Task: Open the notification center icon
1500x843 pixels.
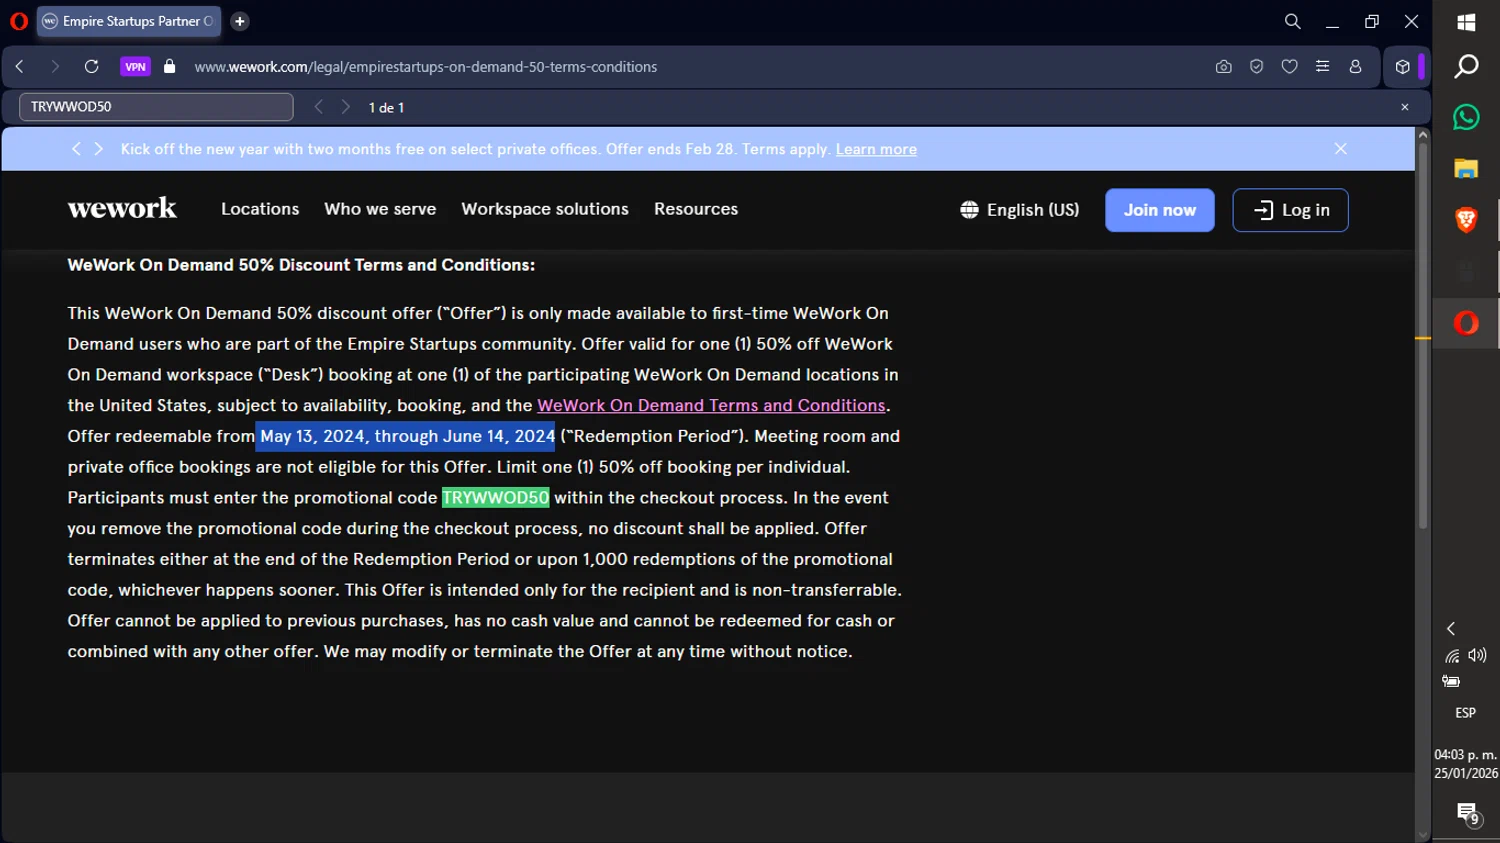Action: pos(1467,813)
